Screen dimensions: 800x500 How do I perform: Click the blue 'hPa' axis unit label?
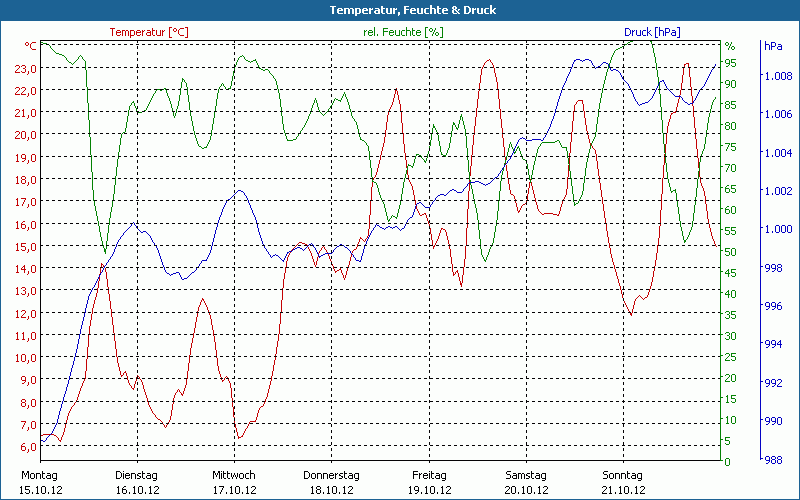[773, 46]
